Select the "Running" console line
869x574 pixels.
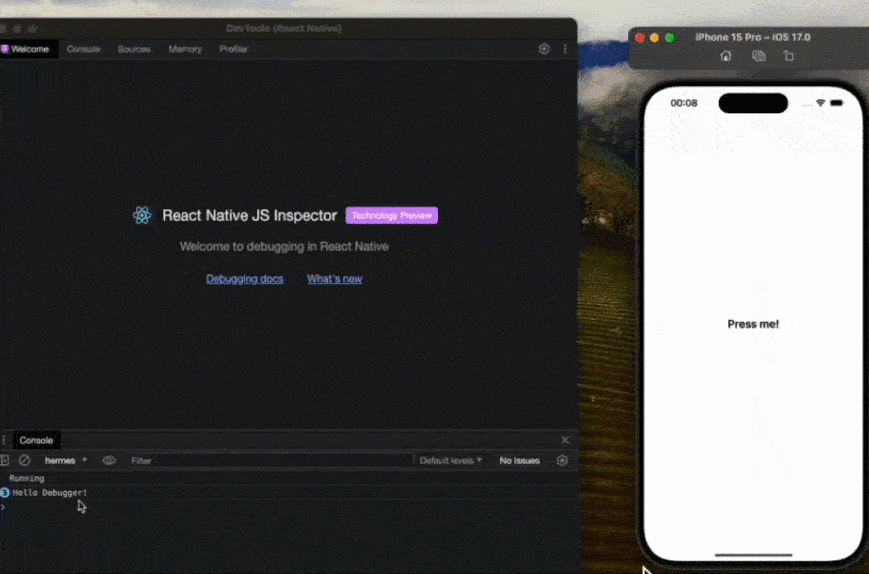pyautogui.click(x=27, y=478)
